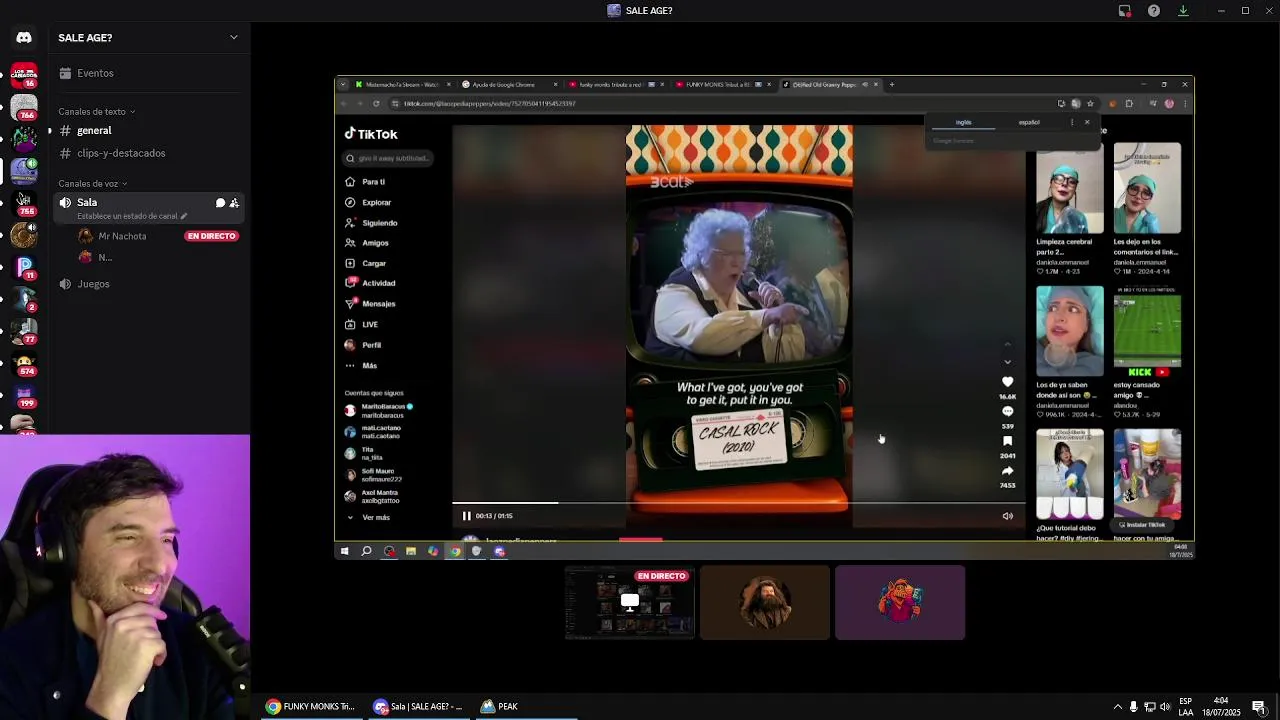Screen dimensions: 1280x720
Task: Select inglés in translate popup
Action: [x=963, y=122]
